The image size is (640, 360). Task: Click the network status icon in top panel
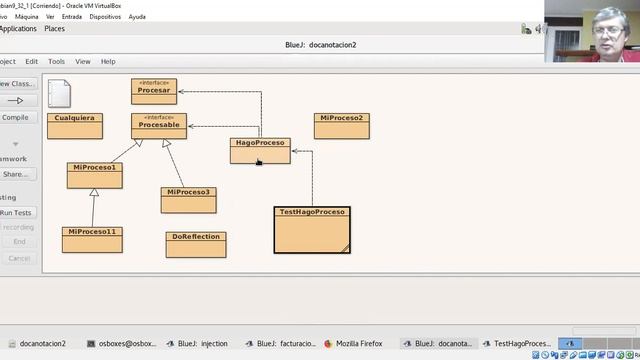pyautogui.click(x=526, y=29)
